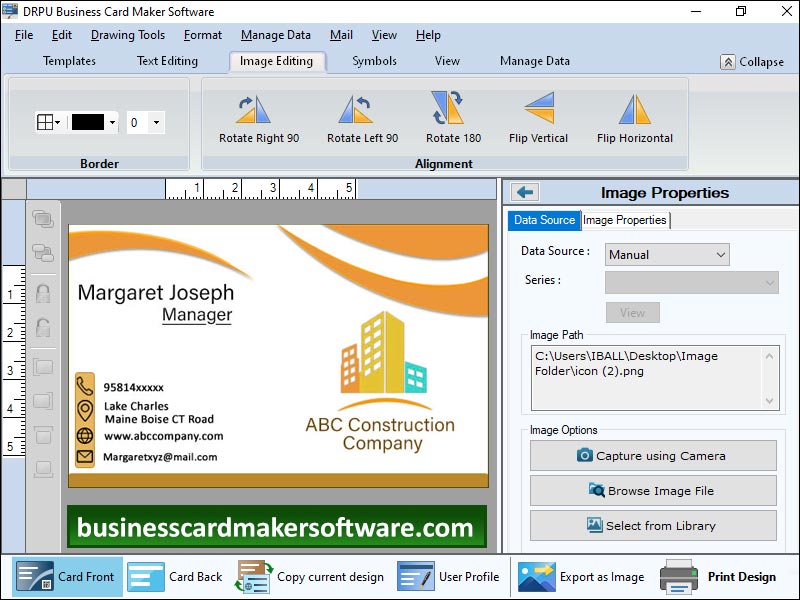Open the border style dropdown
The image size is (800, 600).
[x=49, y=123]
